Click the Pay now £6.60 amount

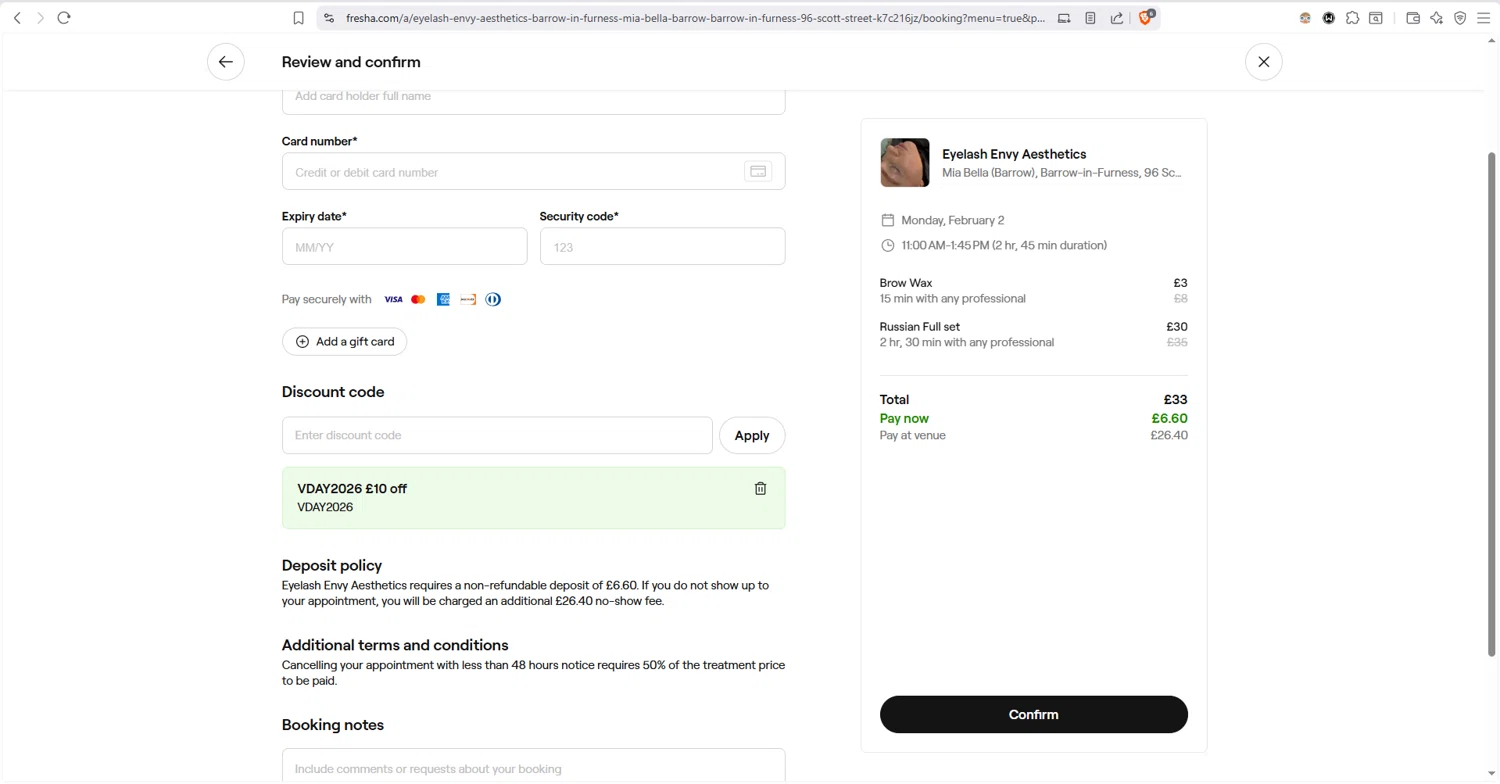[1169, 419]
